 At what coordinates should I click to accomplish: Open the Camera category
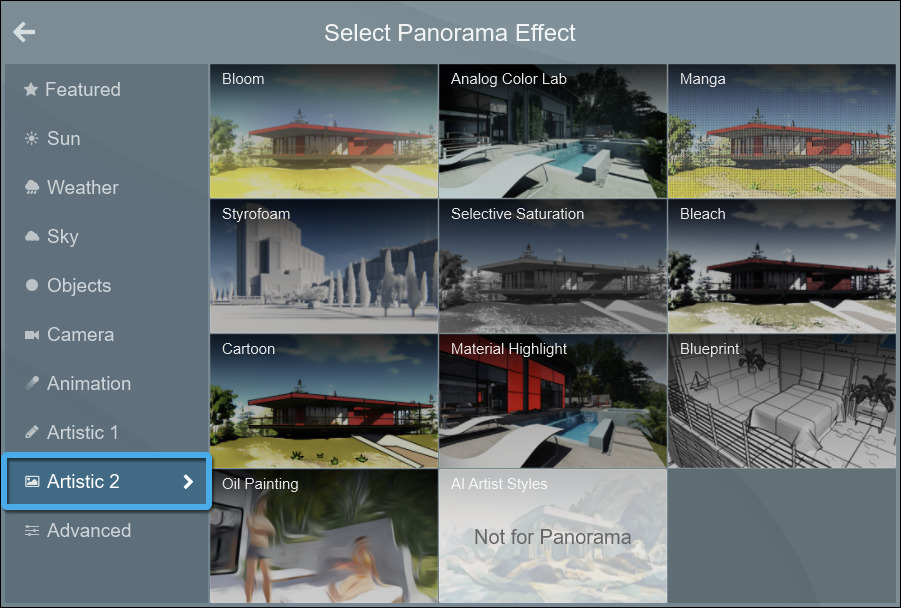click(107, 334)
